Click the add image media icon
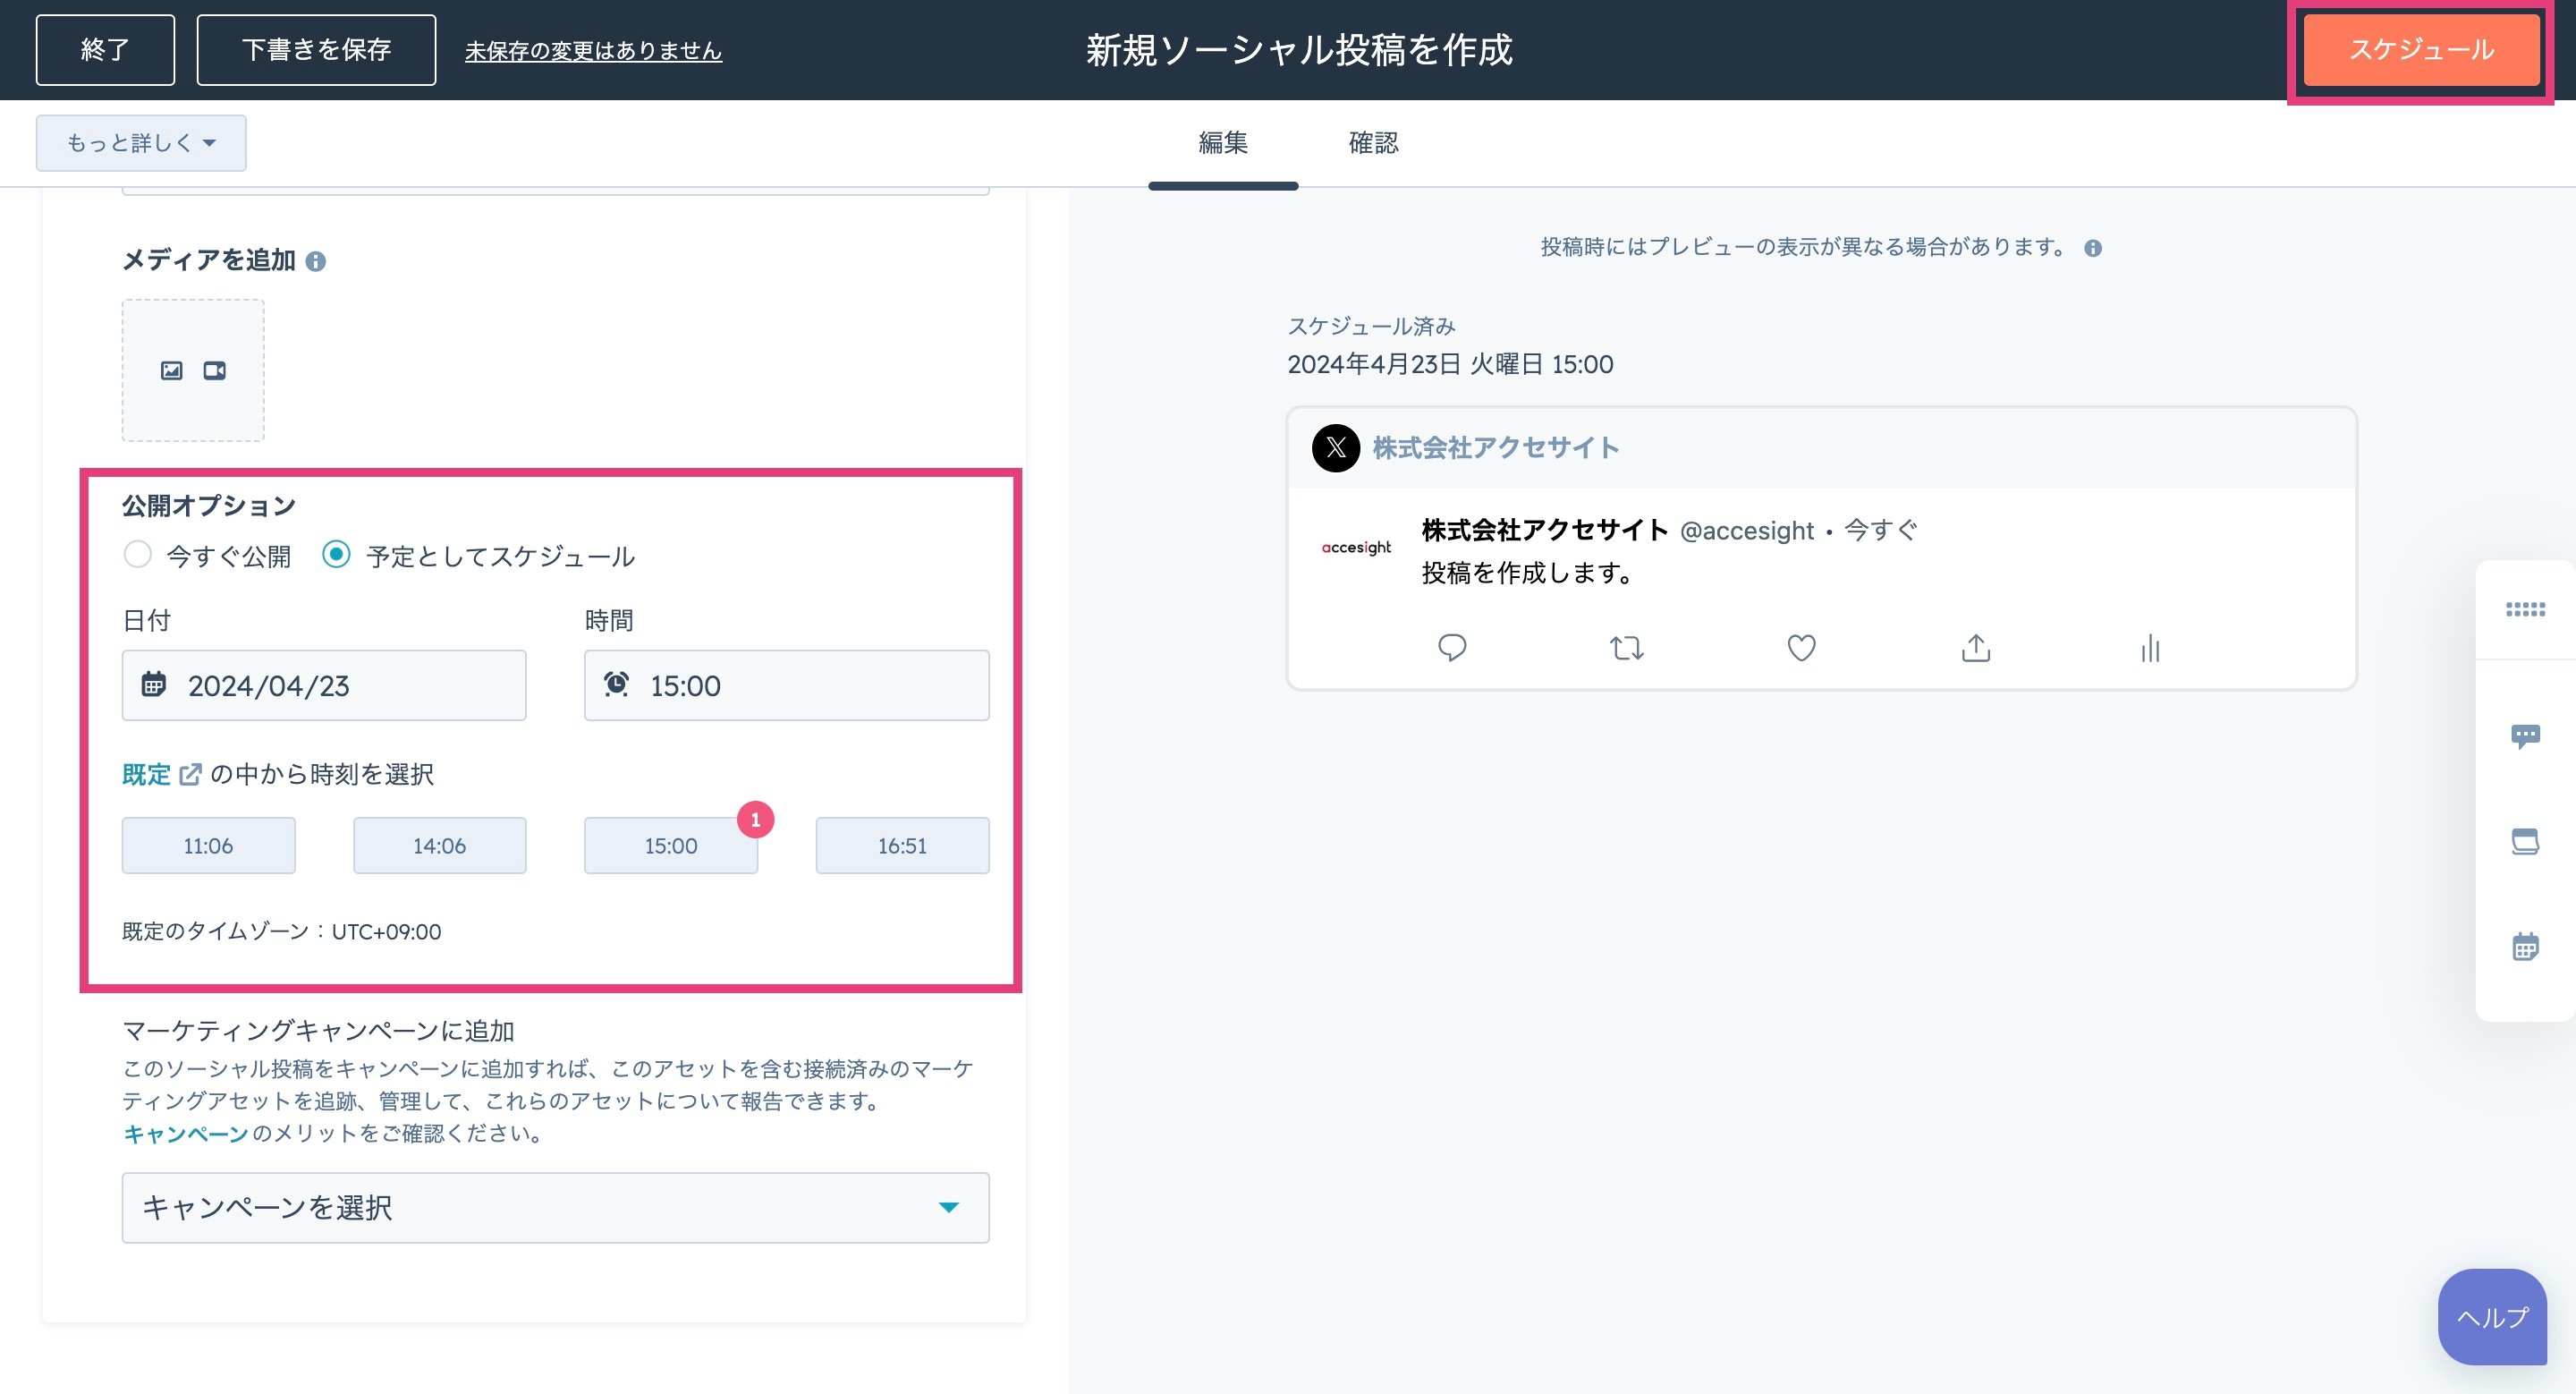This screenshot has height=1394, width=2576. pos(172,371)
